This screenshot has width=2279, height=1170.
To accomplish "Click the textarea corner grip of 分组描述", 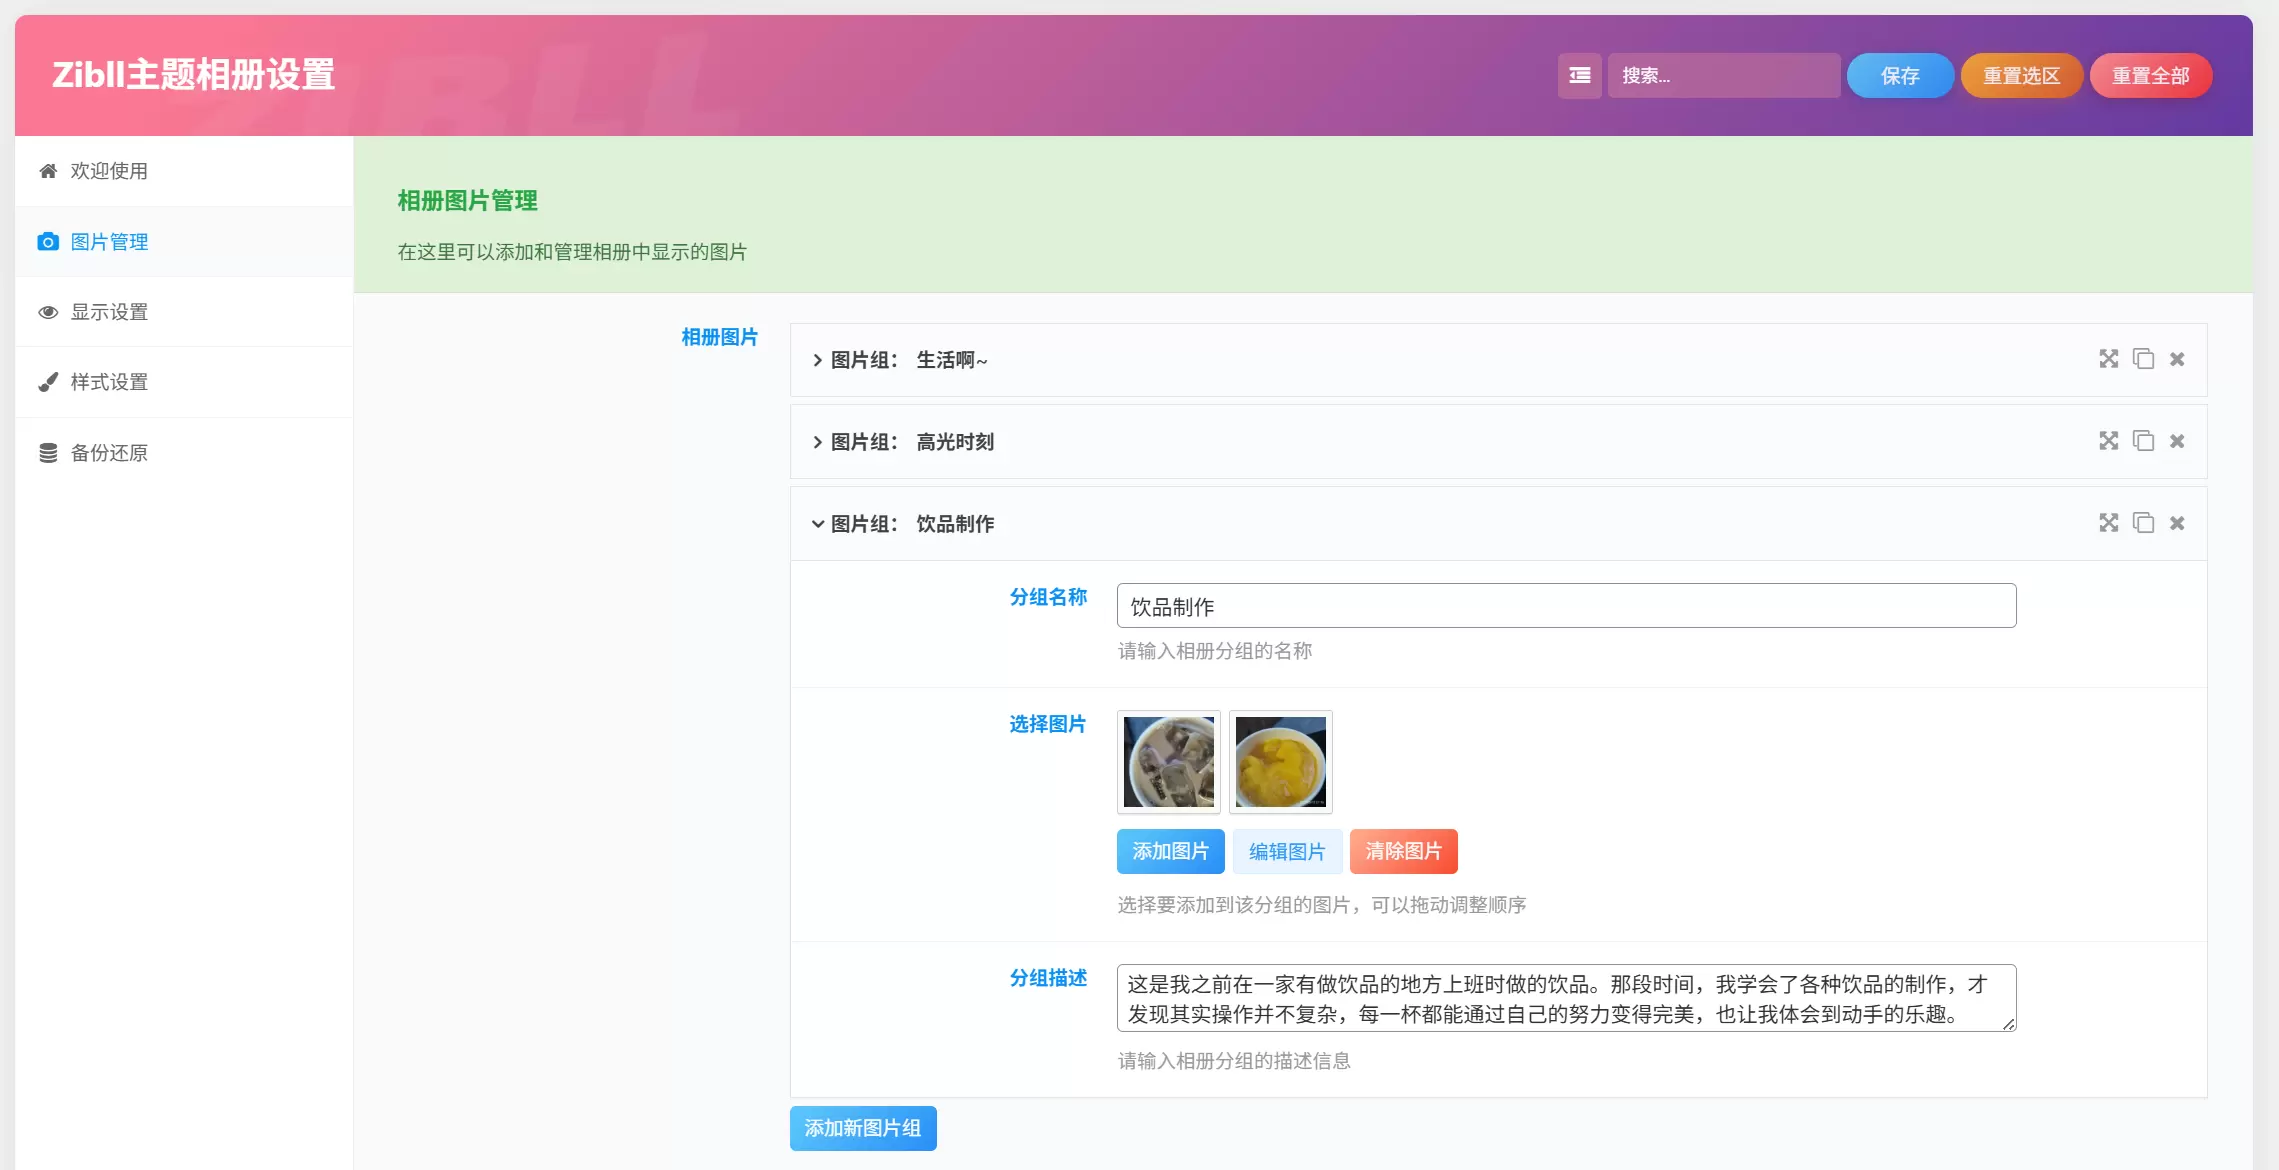I will pyautogui.click(x=2008, y=1023).
